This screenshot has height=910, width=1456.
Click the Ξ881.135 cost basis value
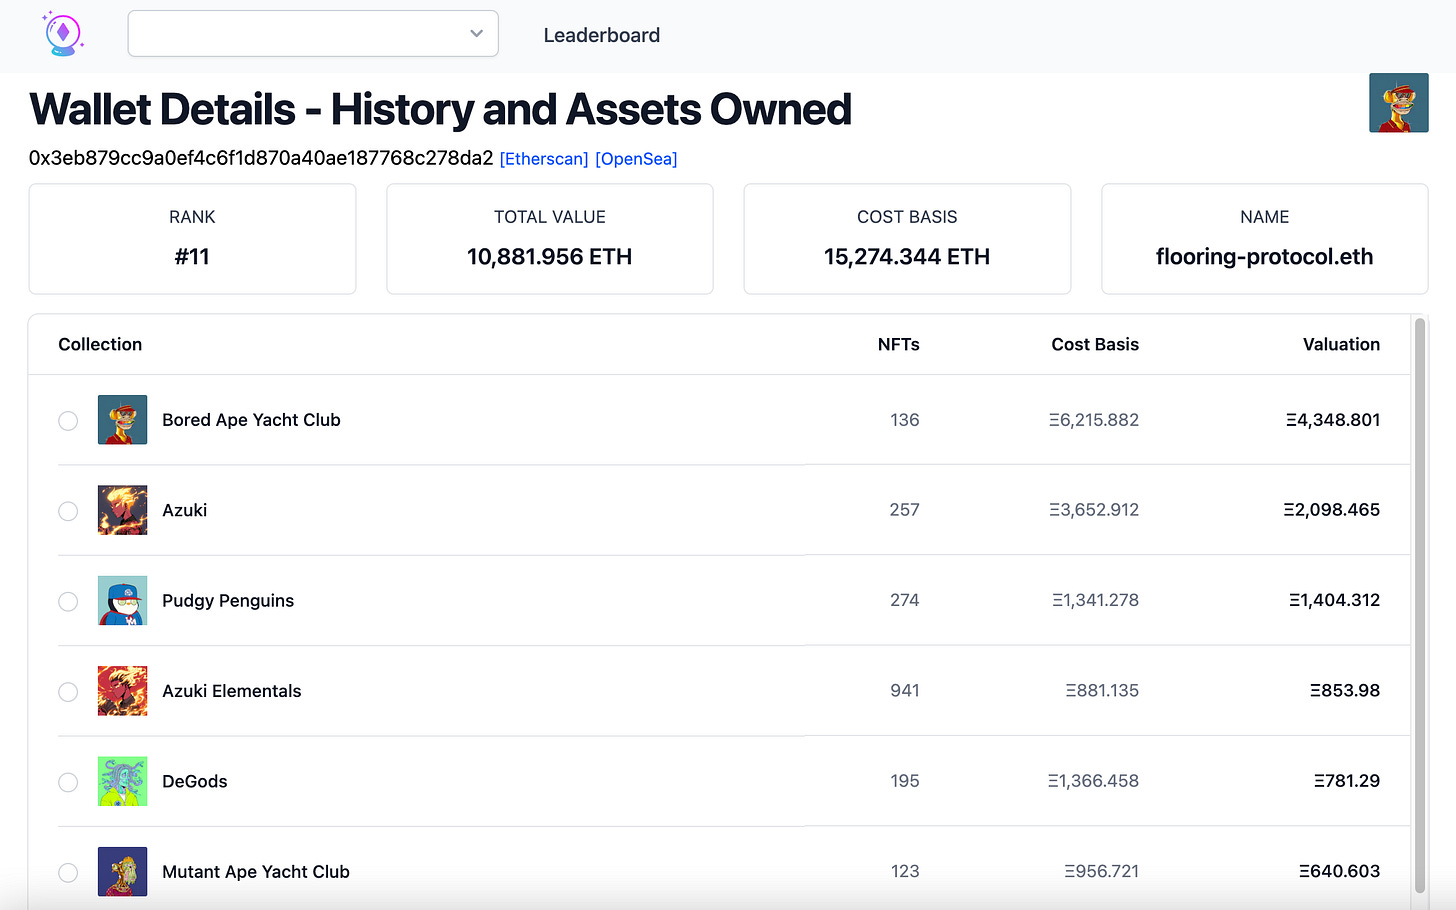click(x=1102, y=691)
